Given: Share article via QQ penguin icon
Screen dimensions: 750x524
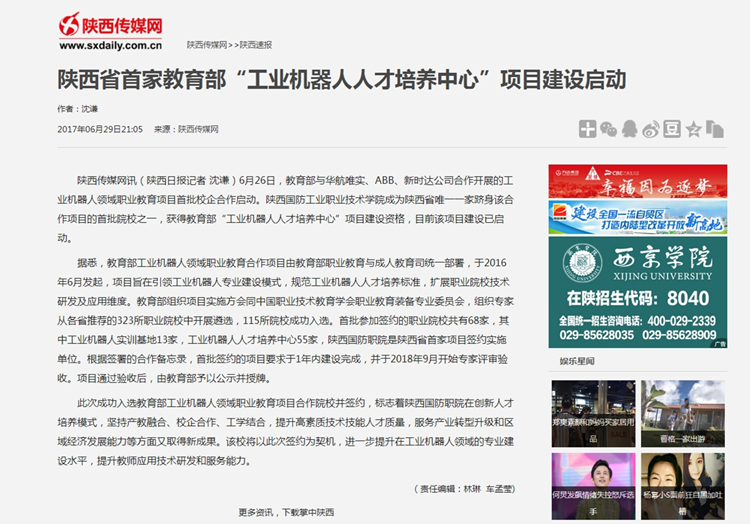Looking at the screenshot, I should 629,129.
